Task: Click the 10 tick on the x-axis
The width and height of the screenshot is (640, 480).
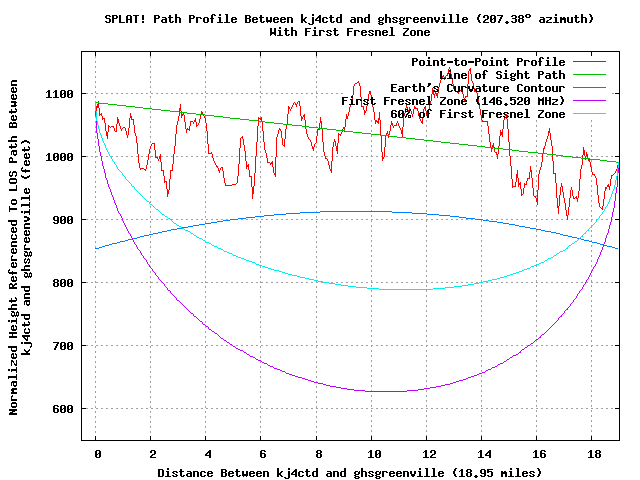Action: 373,453
